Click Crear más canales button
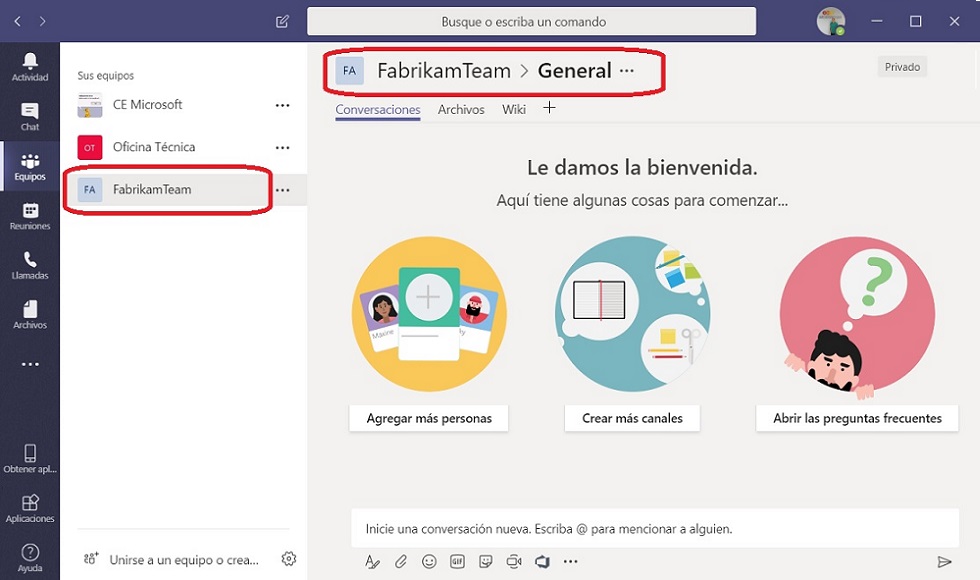The width and height of the screenshot is (980, 580). pos(632,418)
